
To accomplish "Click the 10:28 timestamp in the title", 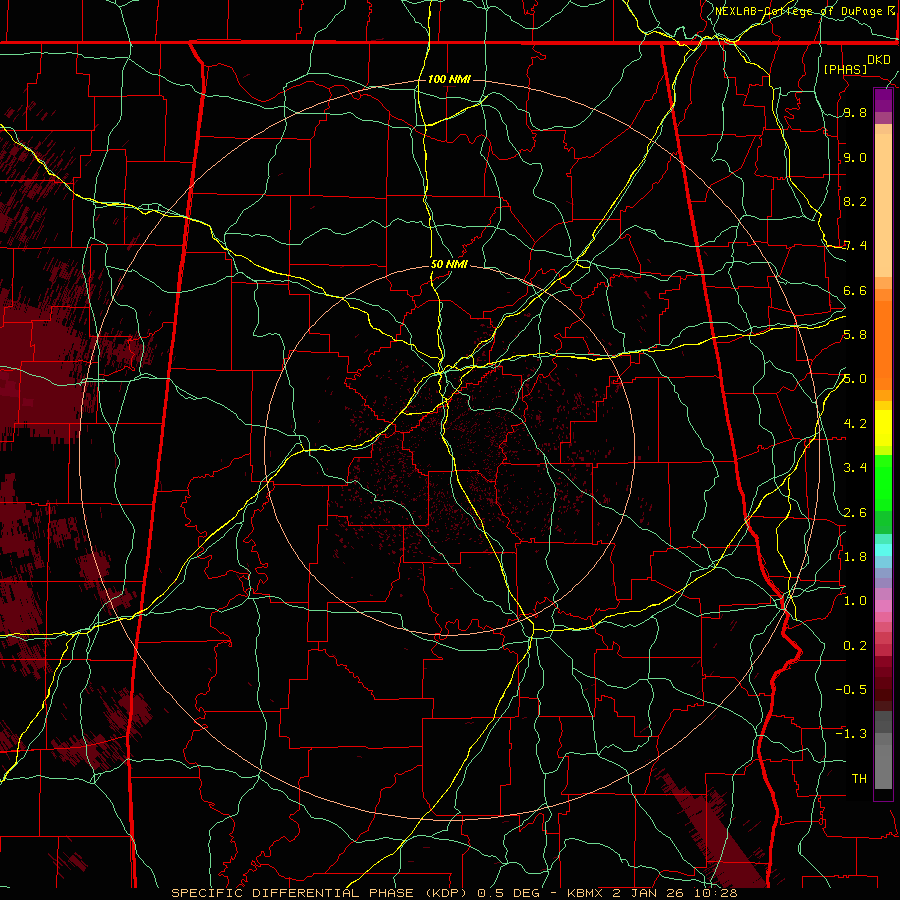I will point(716,893).
